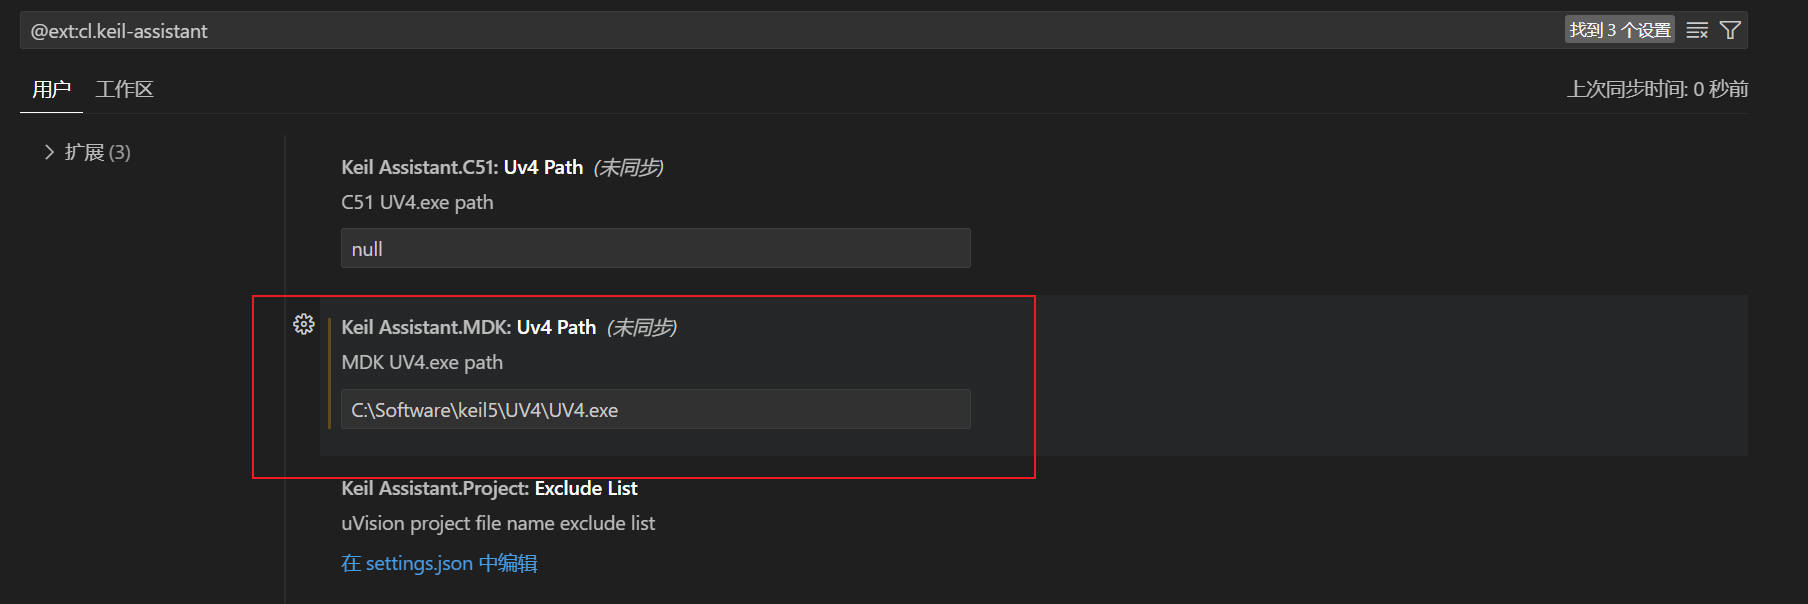Select the 扩展 (3) tree entry label
Screen dimensions: 1808x604
(98, 152)
